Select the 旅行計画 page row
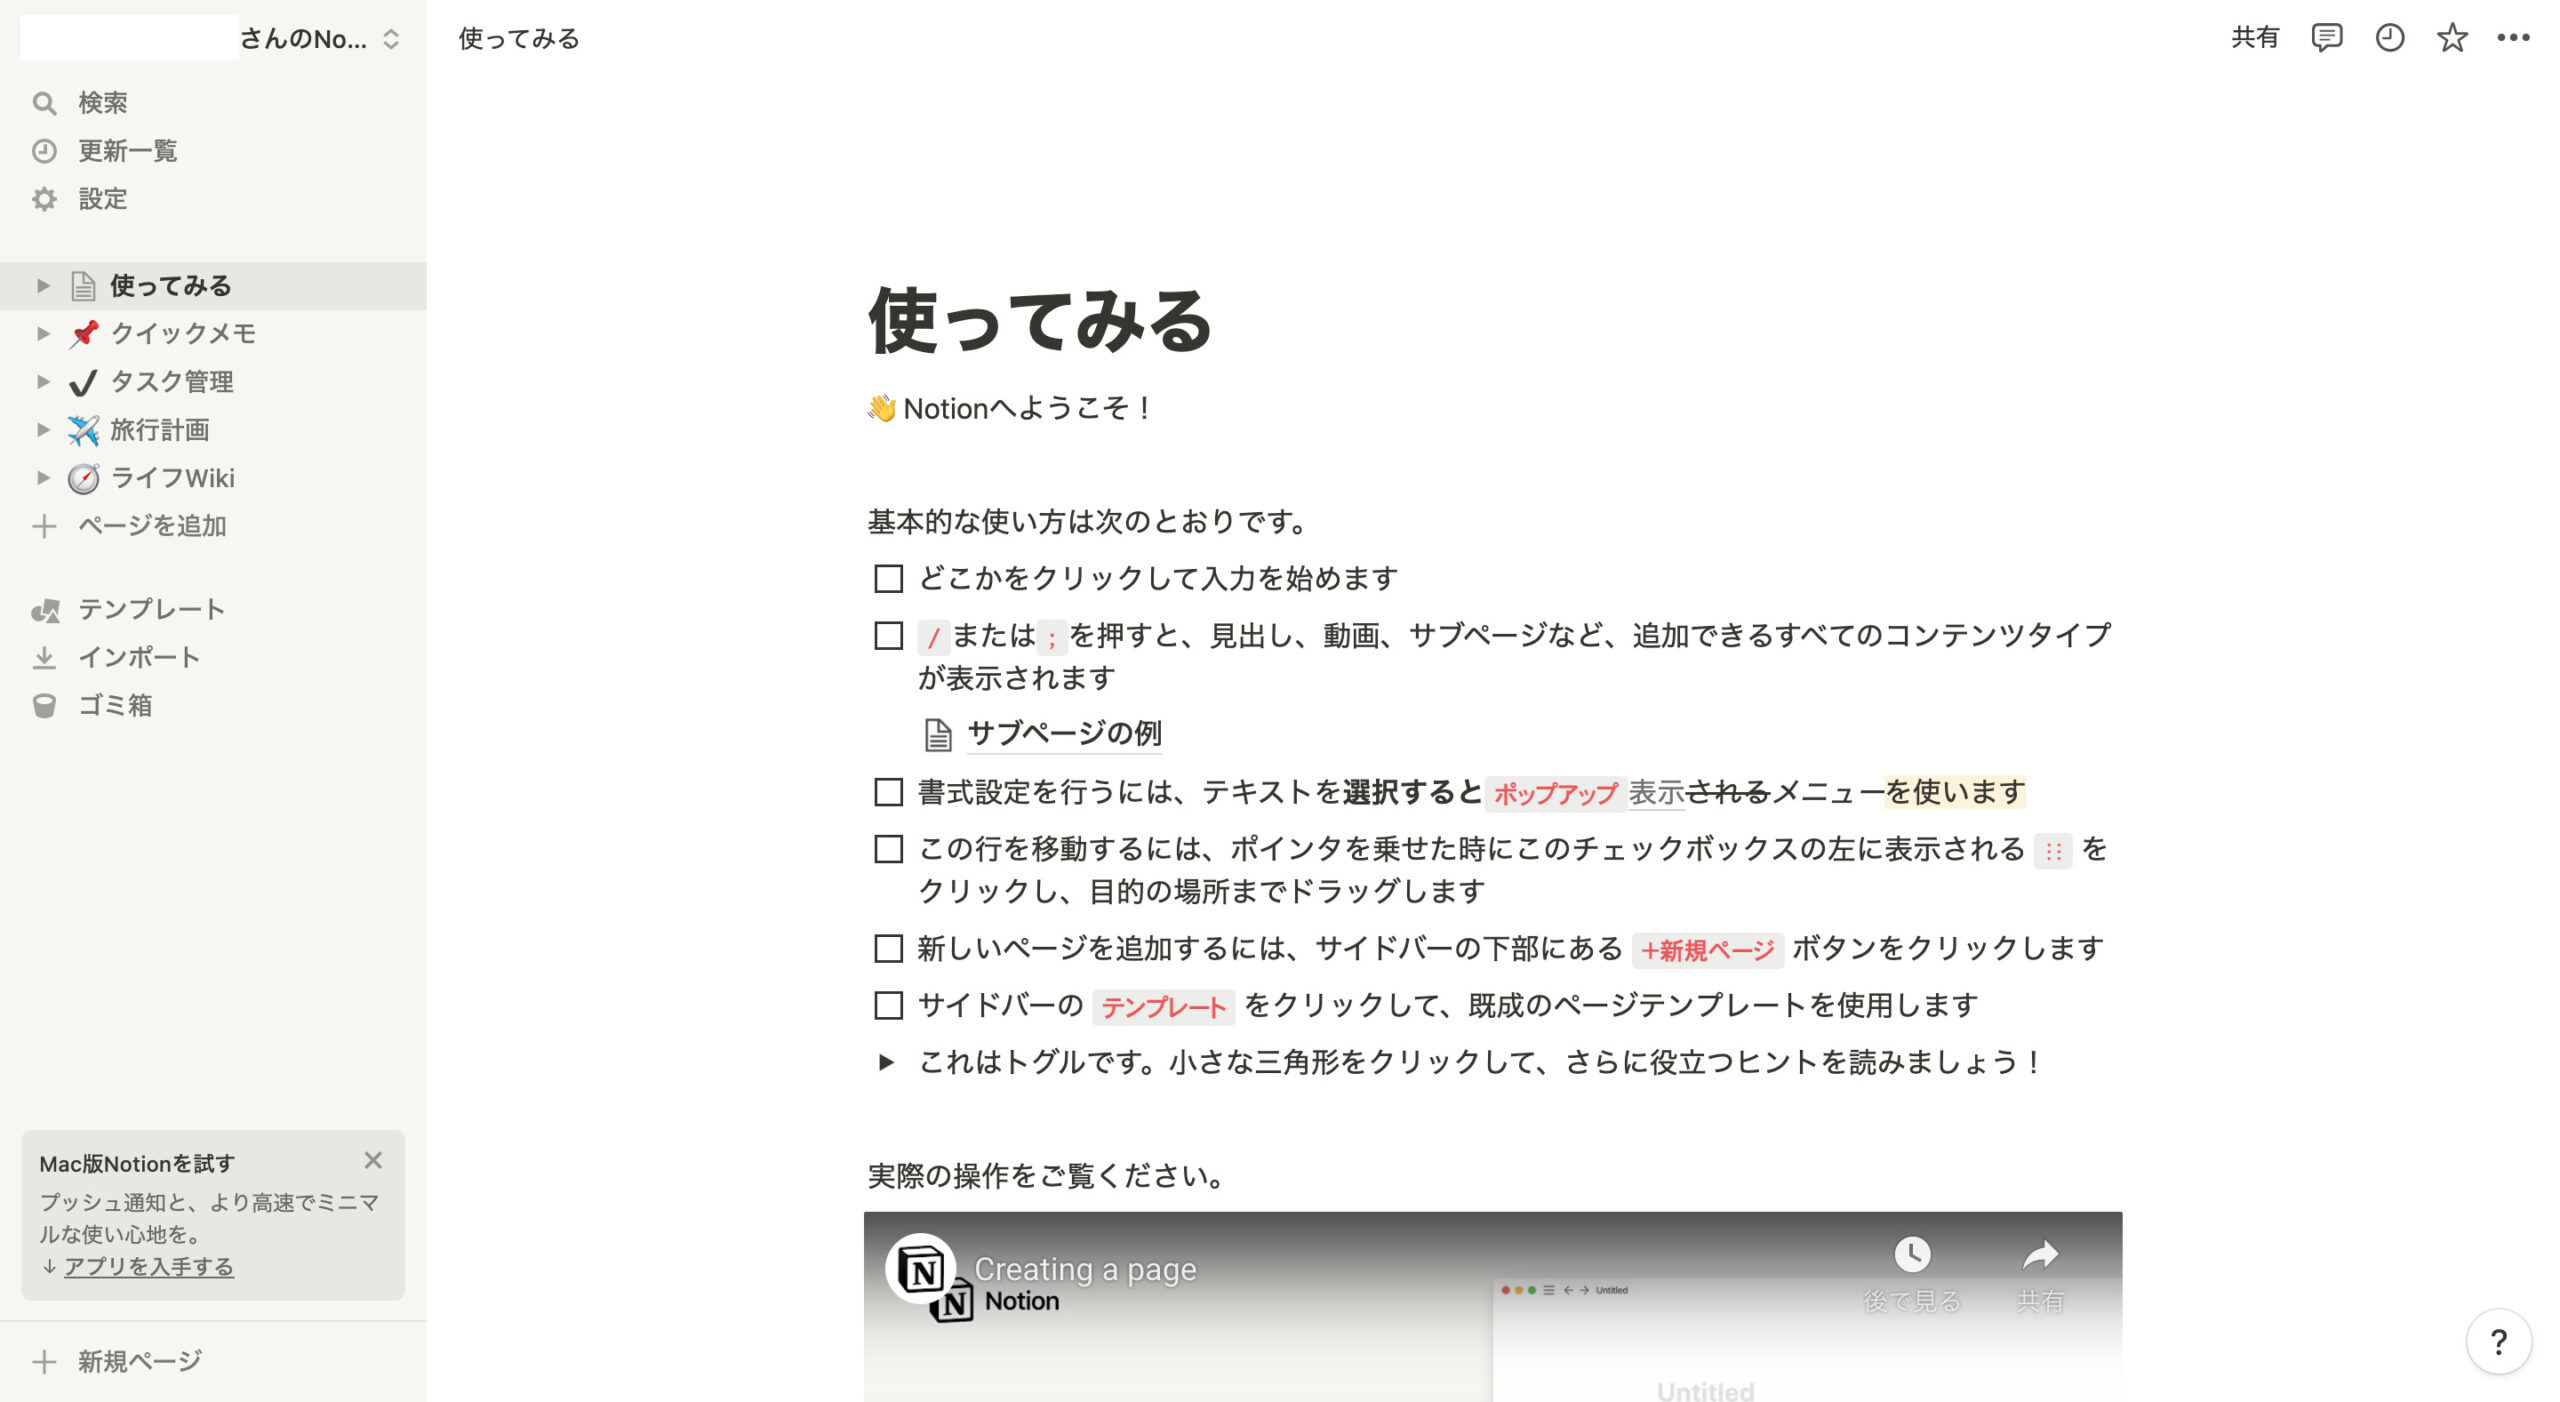The height and width of the screenshot is (1402, 2560). 213,430
